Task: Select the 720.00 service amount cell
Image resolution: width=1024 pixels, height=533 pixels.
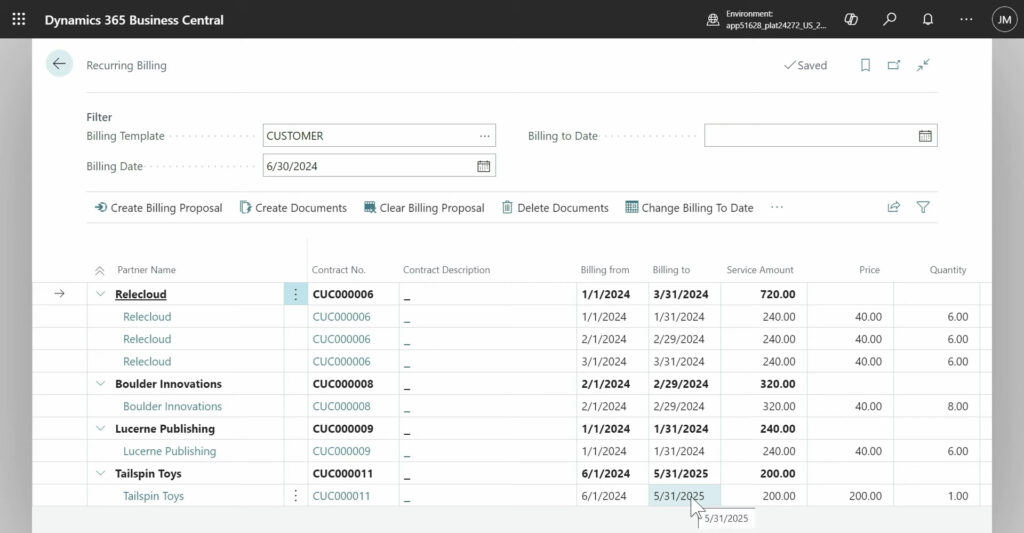Action: click(x=763, y=294)
